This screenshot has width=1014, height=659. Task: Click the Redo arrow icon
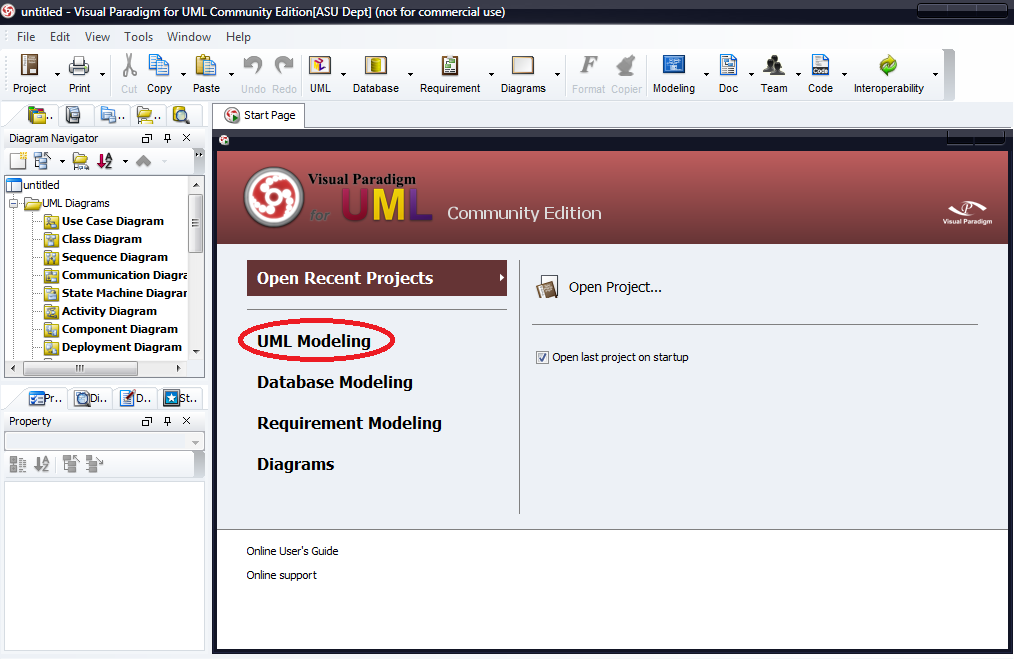(x=284, y=66)
